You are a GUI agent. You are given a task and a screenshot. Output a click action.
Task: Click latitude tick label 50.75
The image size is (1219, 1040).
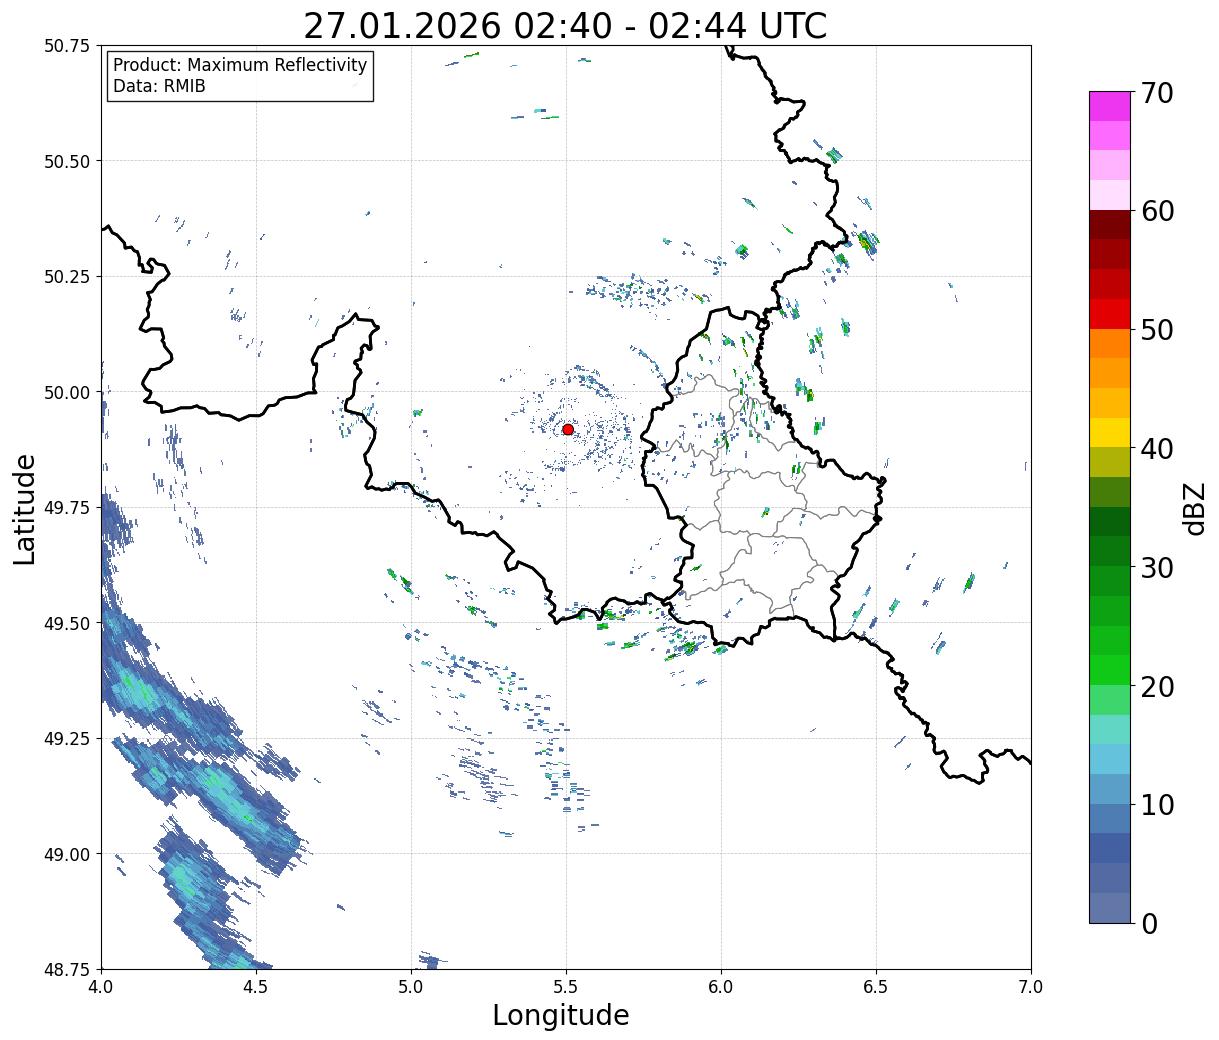tap(67, 46)
